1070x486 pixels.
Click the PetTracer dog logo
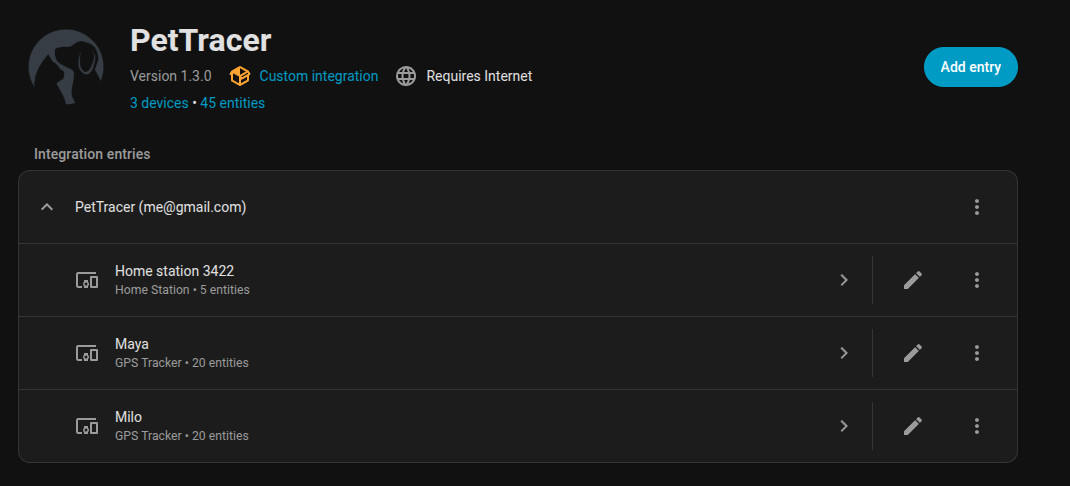[x=66, y=68]
